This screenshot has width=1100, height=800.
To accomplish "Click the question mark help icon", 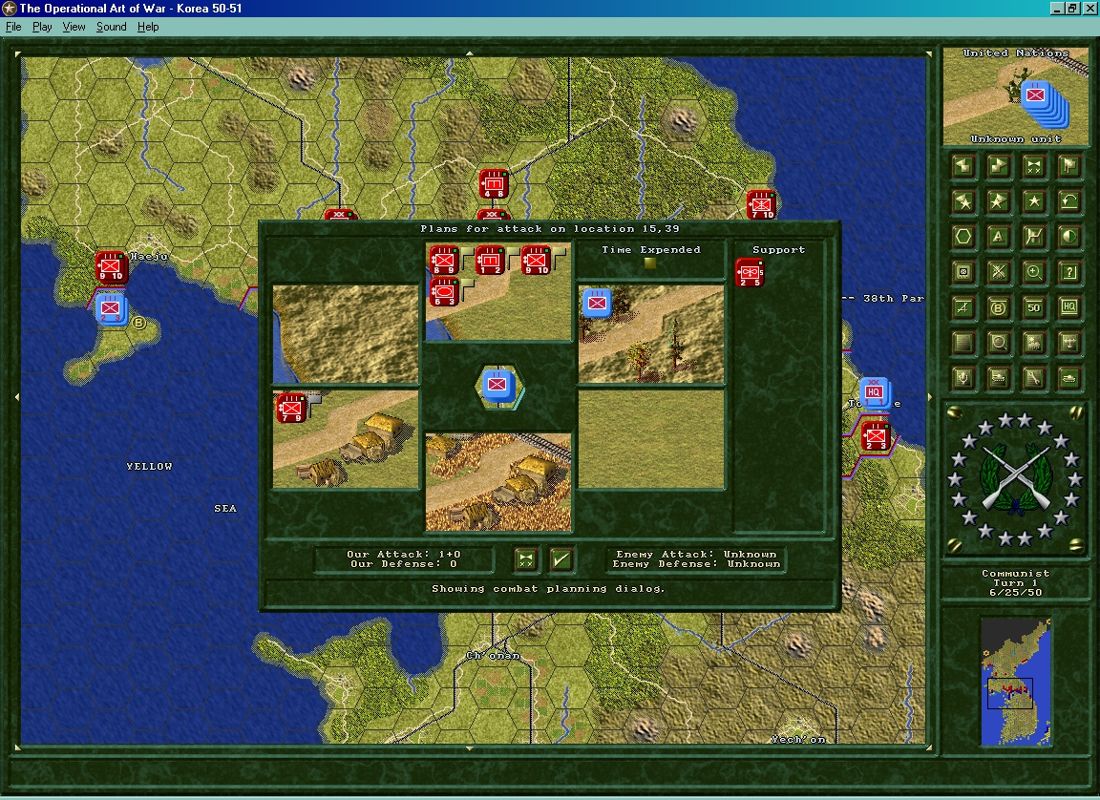I will (x=1070, y=271).
